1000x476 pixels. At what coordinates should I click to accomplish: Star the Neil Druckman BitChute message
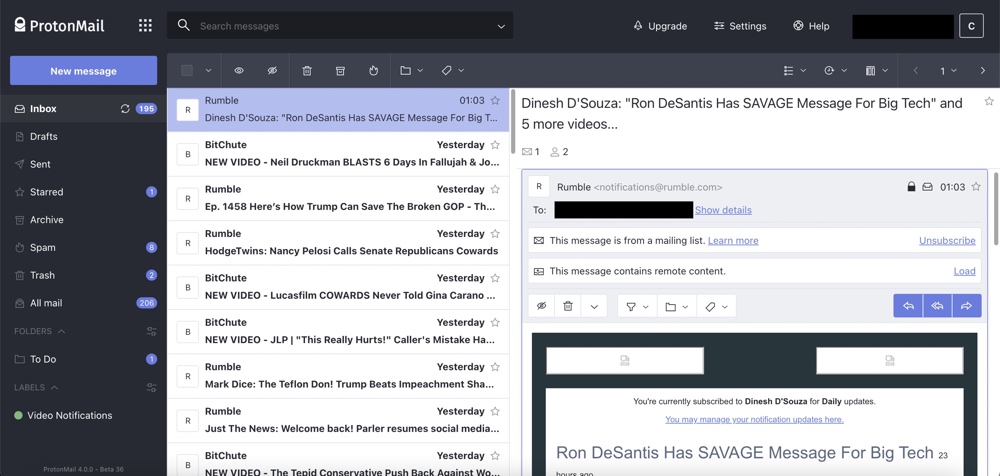point(495,145)
